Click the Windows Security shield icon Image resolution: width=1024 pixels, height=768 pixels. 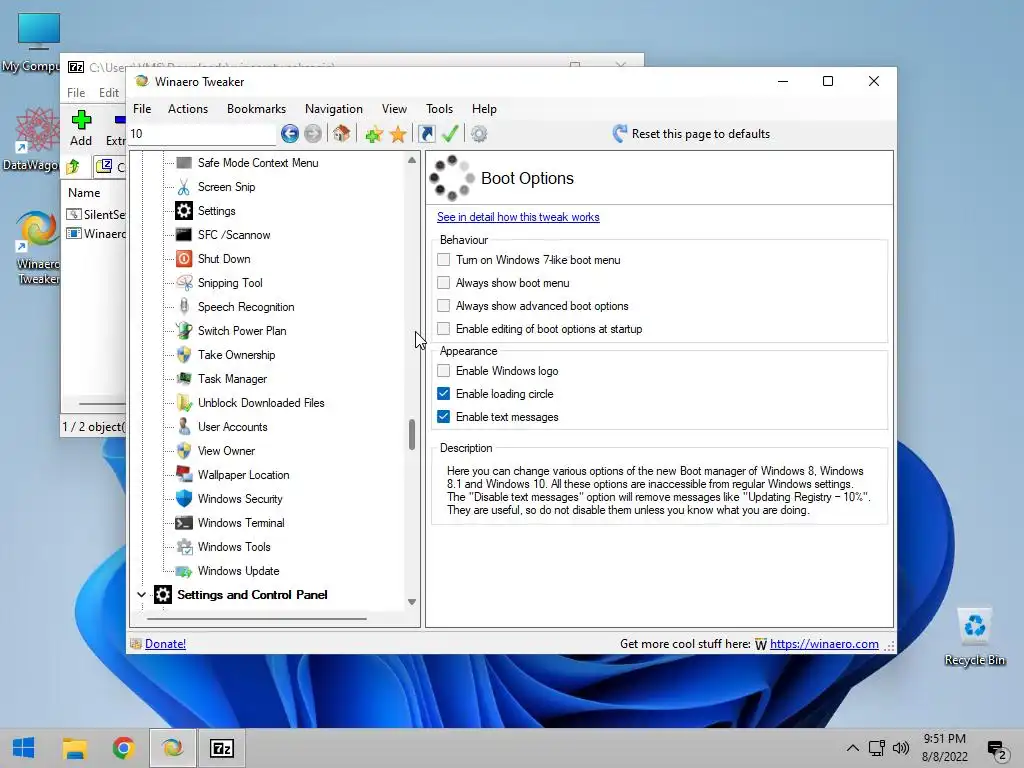tap(184, 499)
